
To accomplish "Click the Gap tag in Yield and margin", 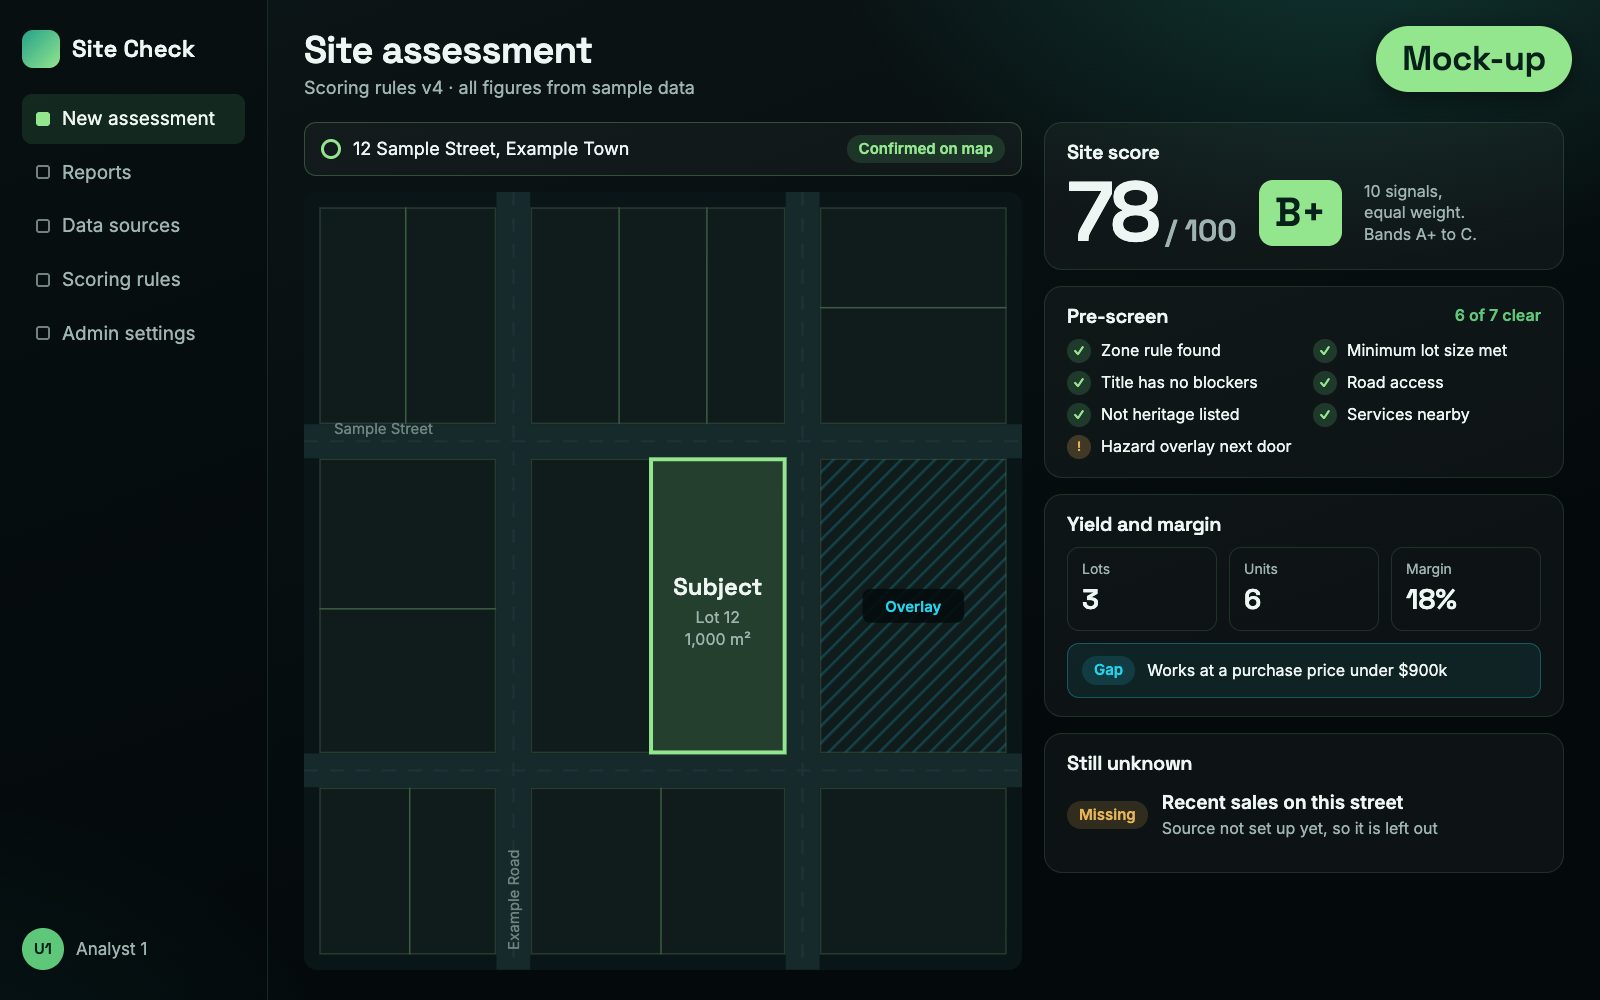I will [1108, 670].
